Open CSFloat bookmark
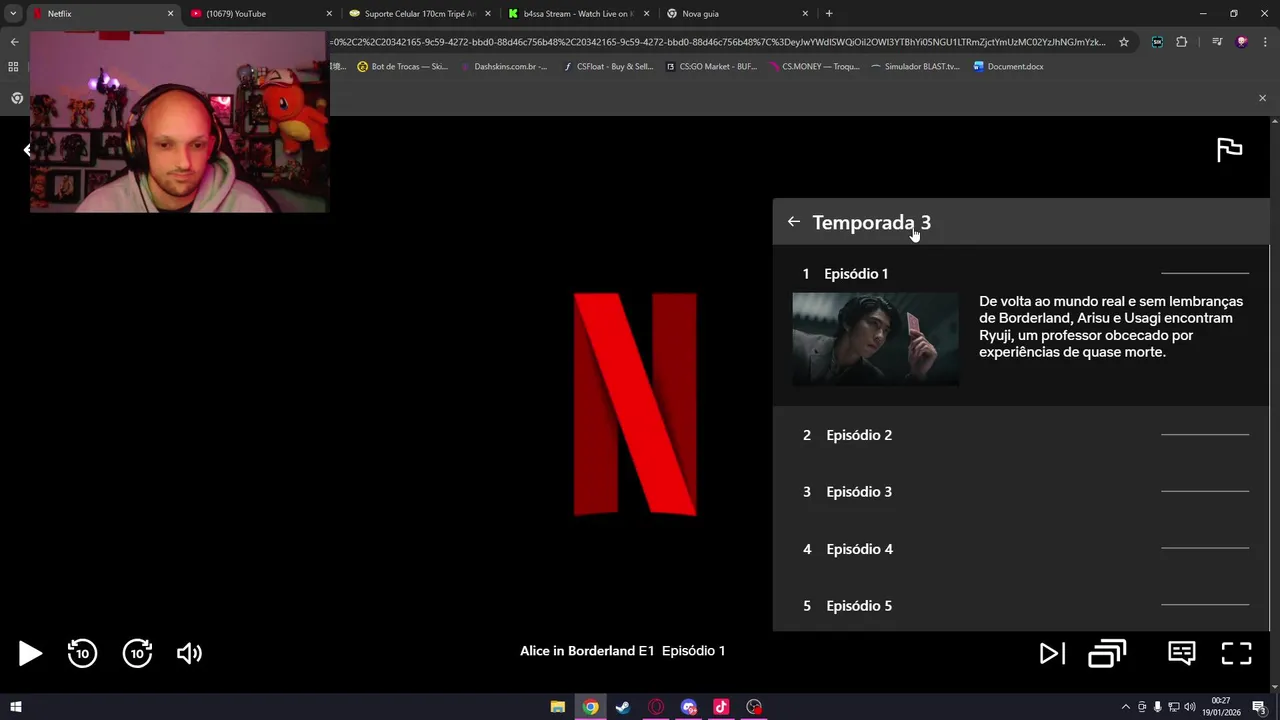The image size is (1280, 720). point(608,67)
